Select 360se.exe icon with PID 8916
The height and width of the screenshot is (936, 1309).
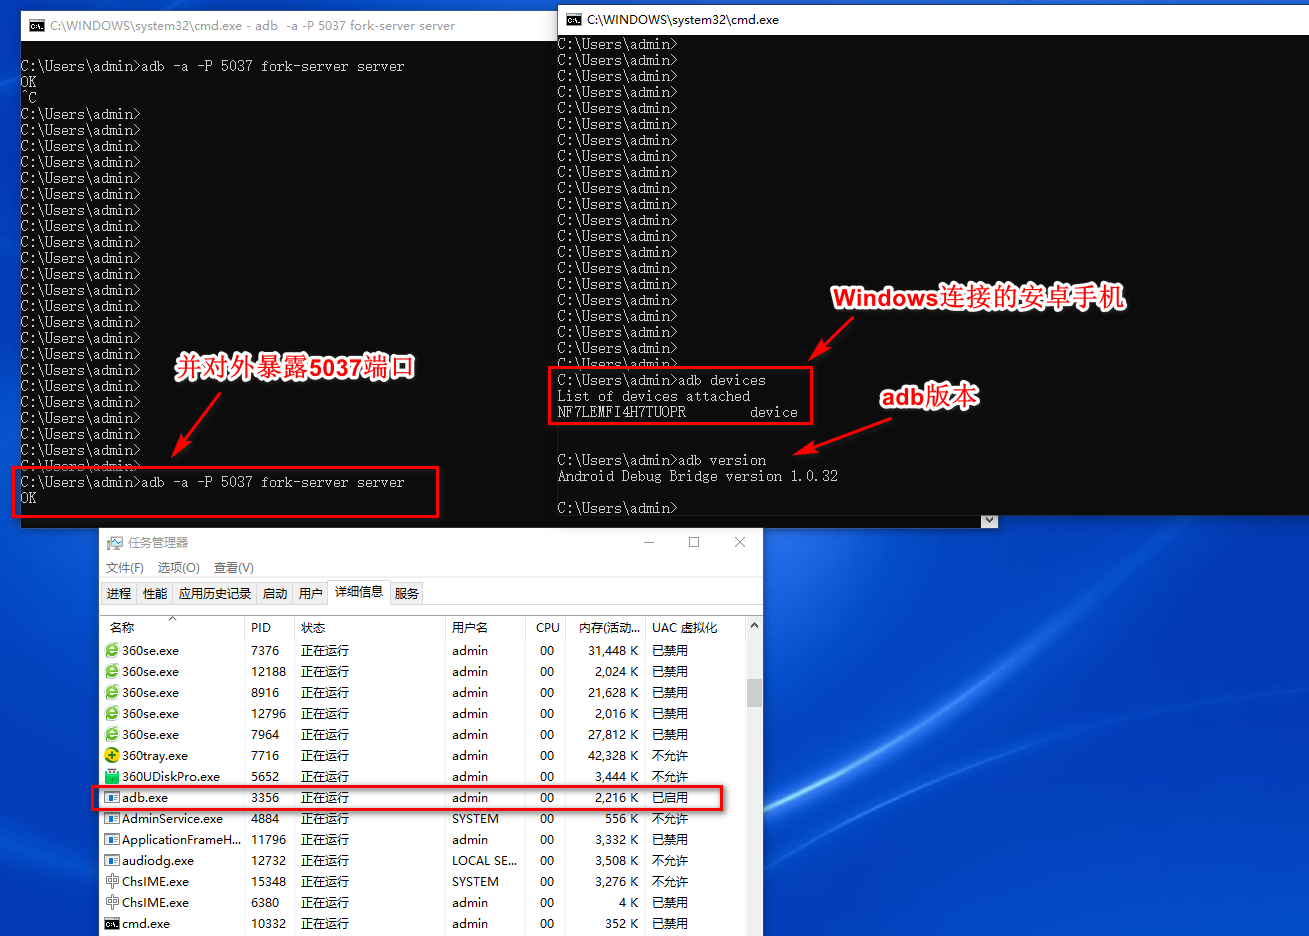pos(112,692)
